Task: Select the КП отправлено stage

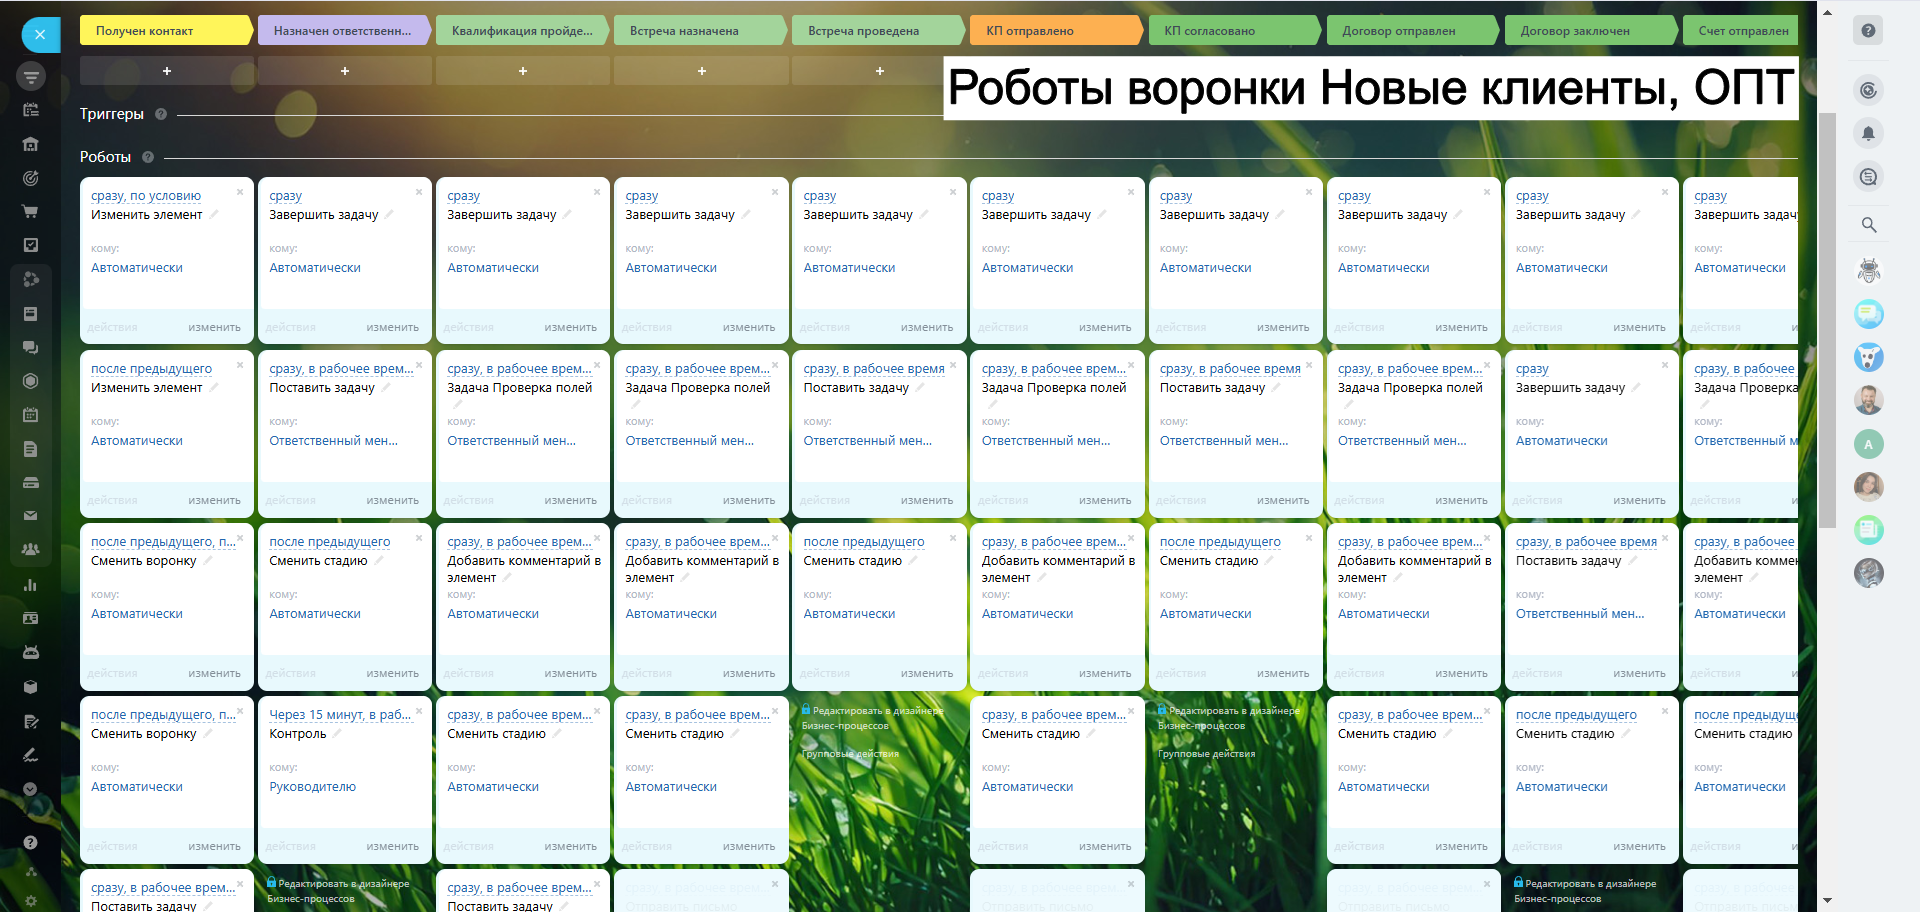Action: point(1056,31)
